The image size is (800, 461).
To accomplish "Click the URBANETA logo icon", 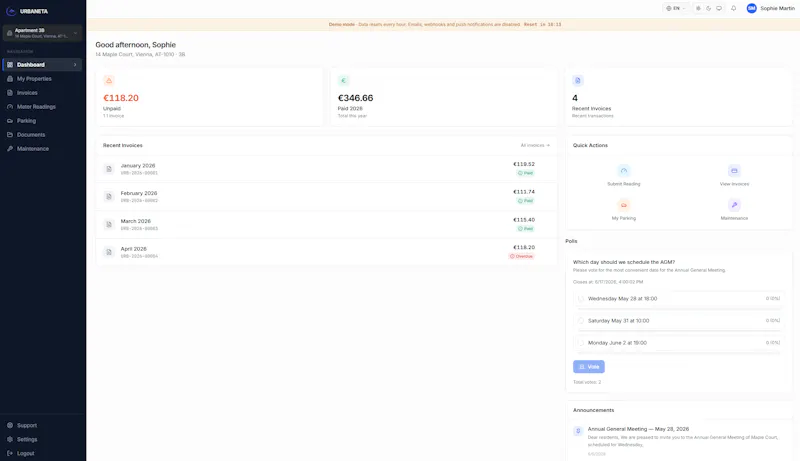I will [x=11, y=11].
